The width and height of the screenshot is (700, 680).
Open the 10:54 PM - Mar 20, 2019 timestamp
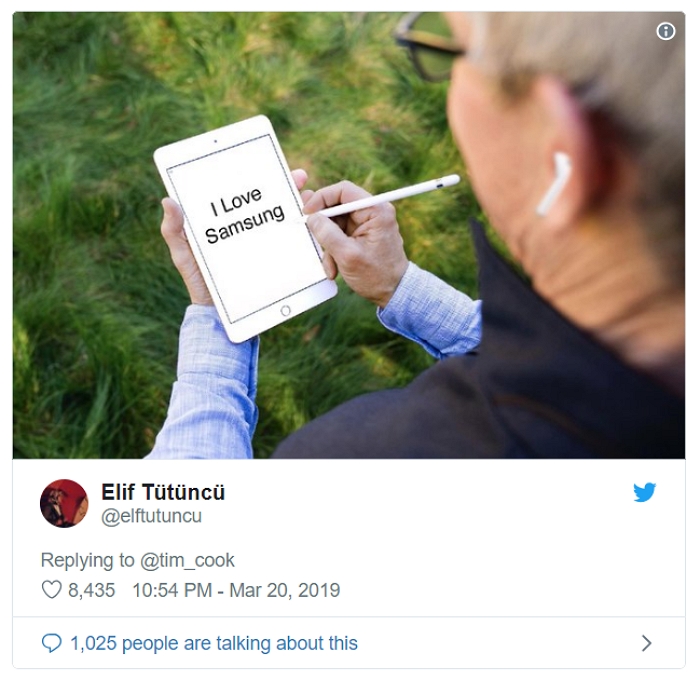pos(236,590)
